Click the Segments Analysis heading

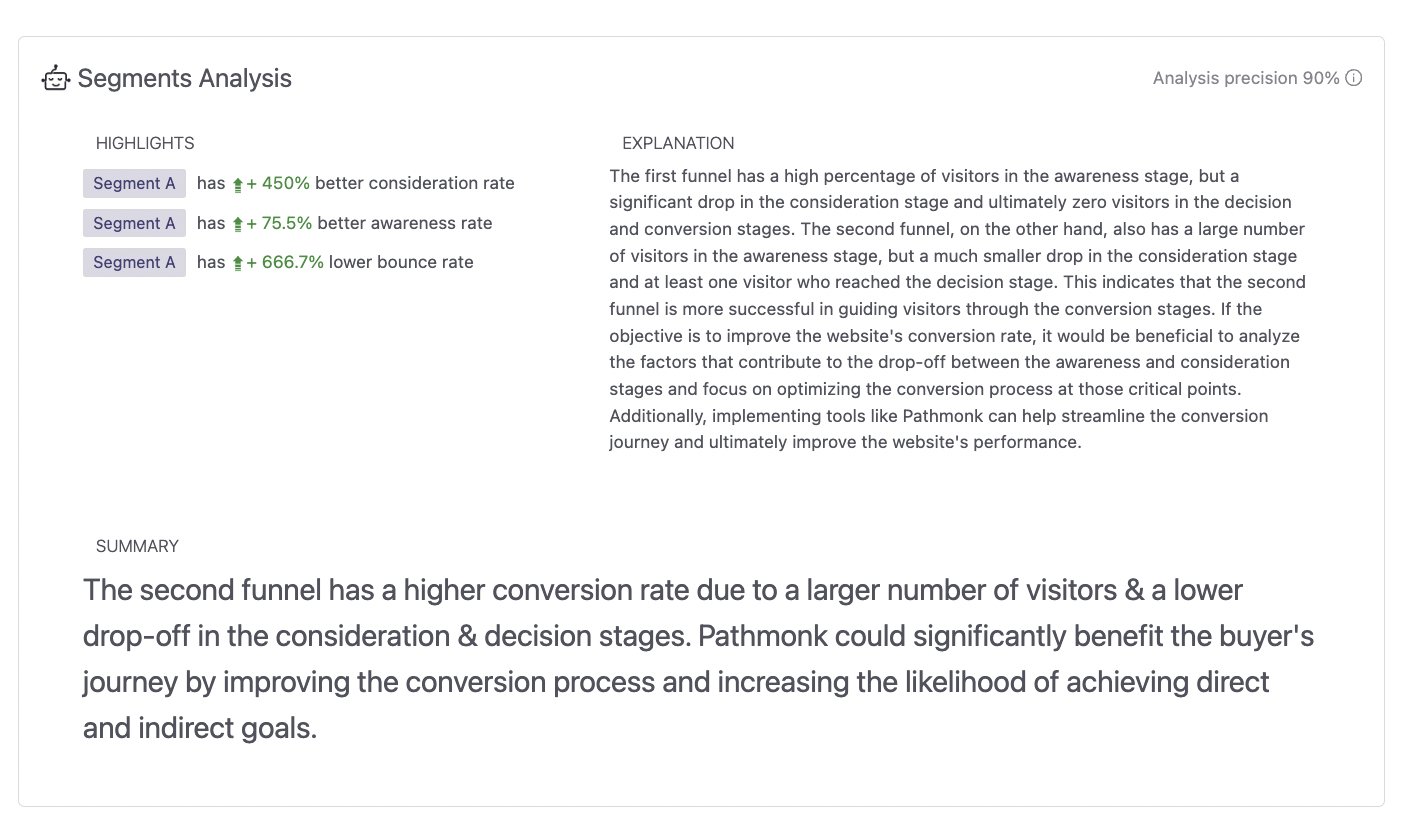185,79
